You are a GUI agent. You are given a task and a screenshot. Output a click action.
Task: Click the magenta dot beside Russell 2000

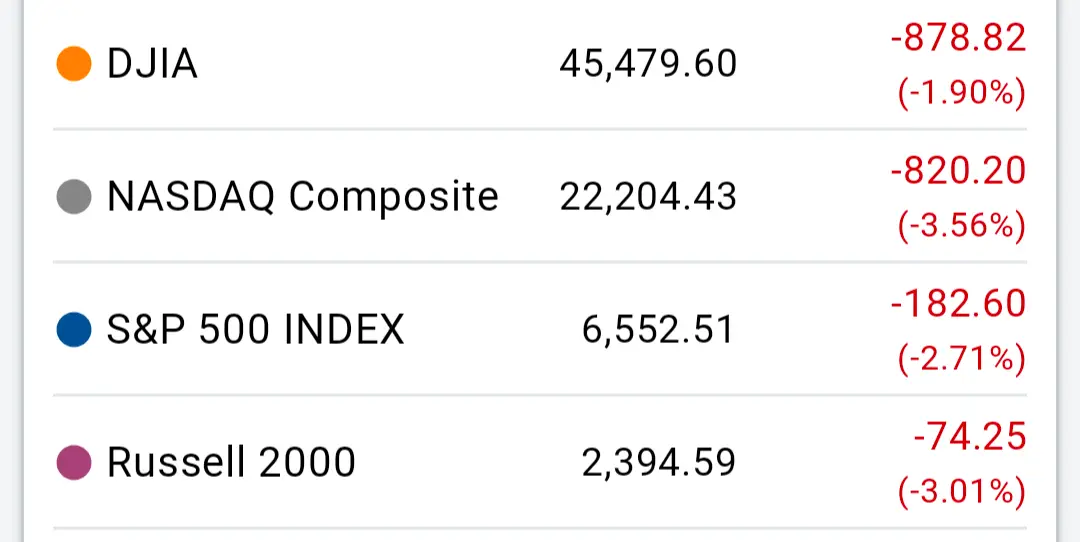74,462
